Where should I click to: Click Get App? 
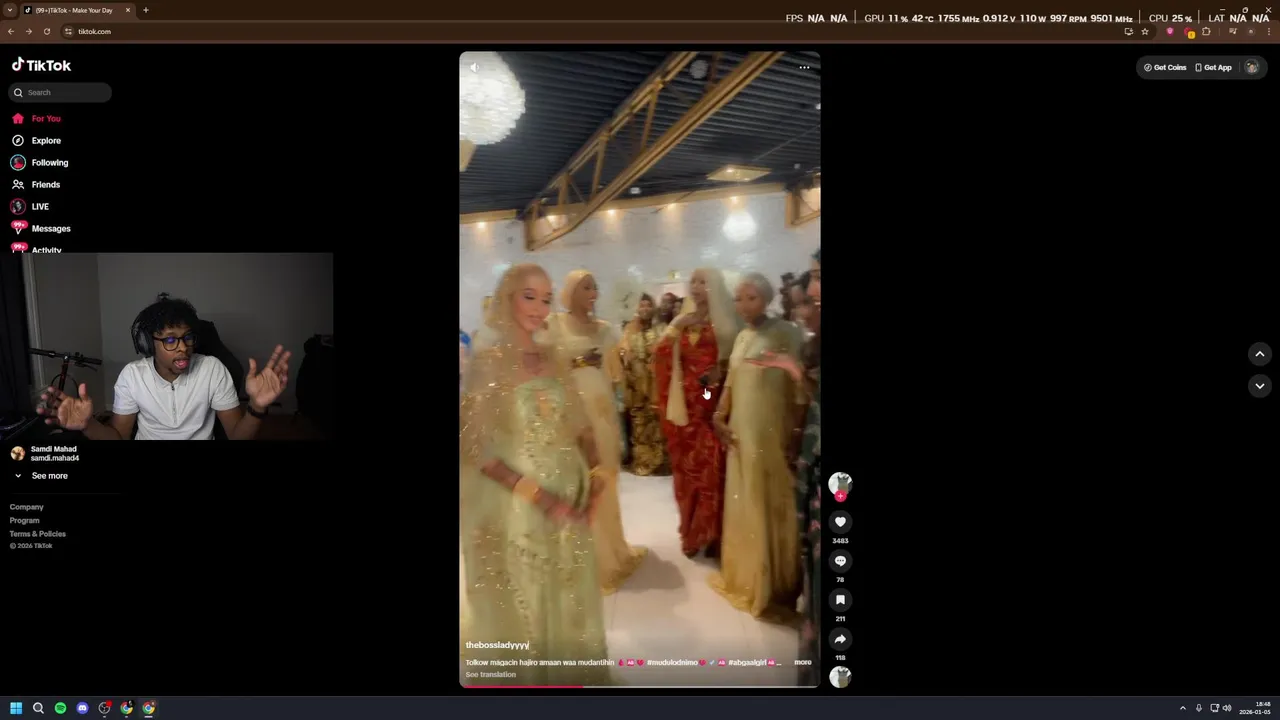point(1213,67)
